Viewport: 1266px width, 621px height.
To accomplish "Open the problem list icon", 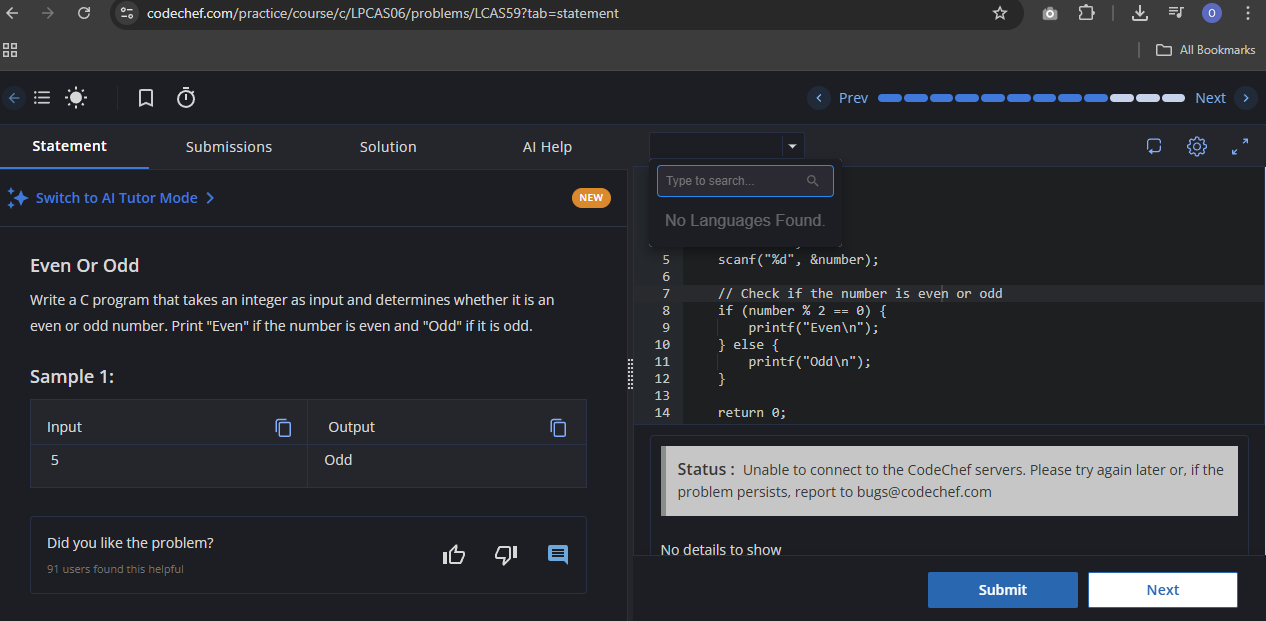I will 42,97.
